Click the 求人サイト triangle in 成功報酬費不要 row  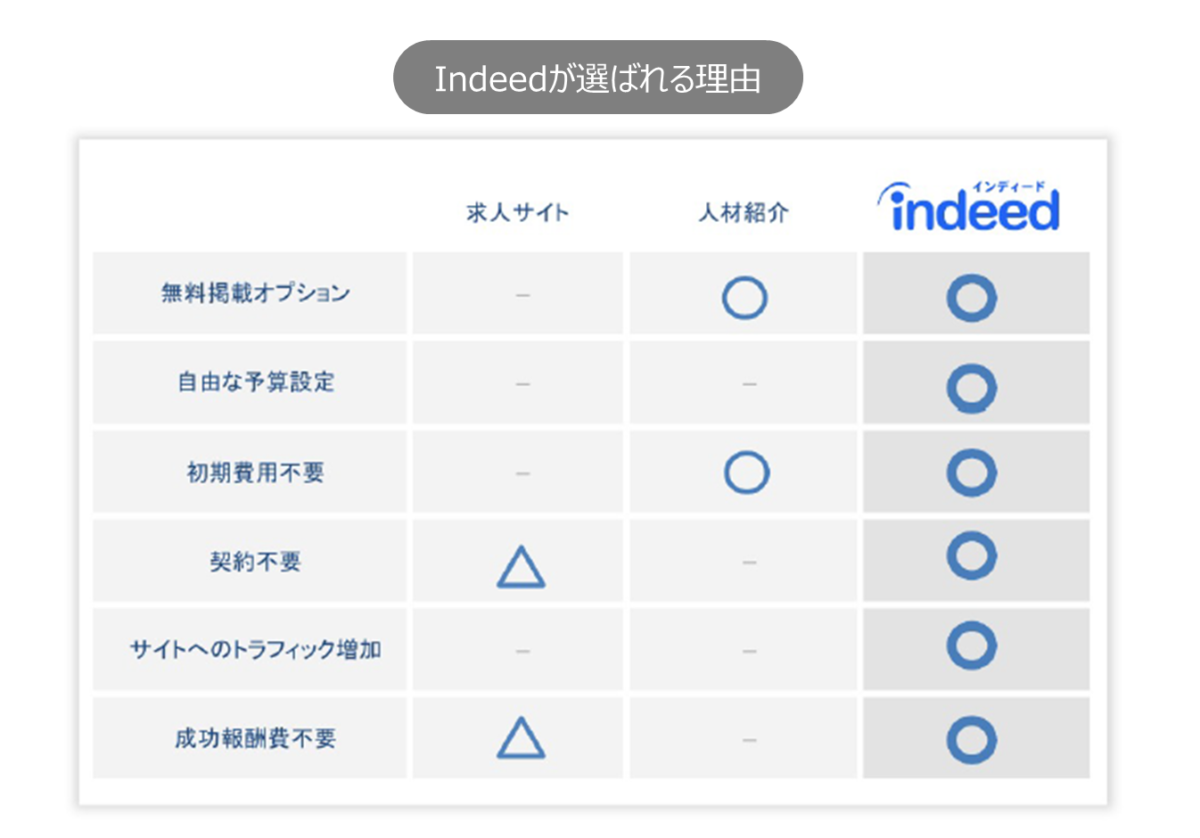click(521, 738)
